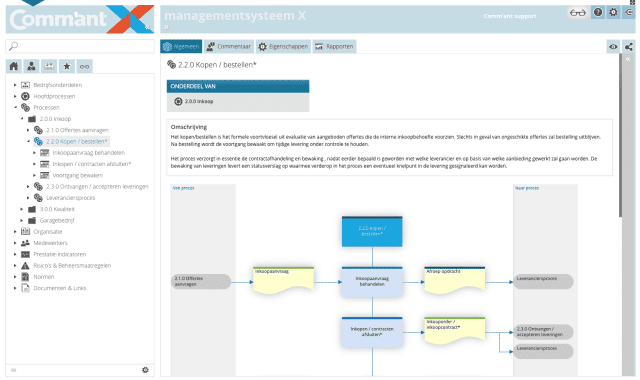Expand 2.1.0 Offertes aanvragen node
Image resolution: width=640 pixels, height=380 pixels.
point(28,130)
